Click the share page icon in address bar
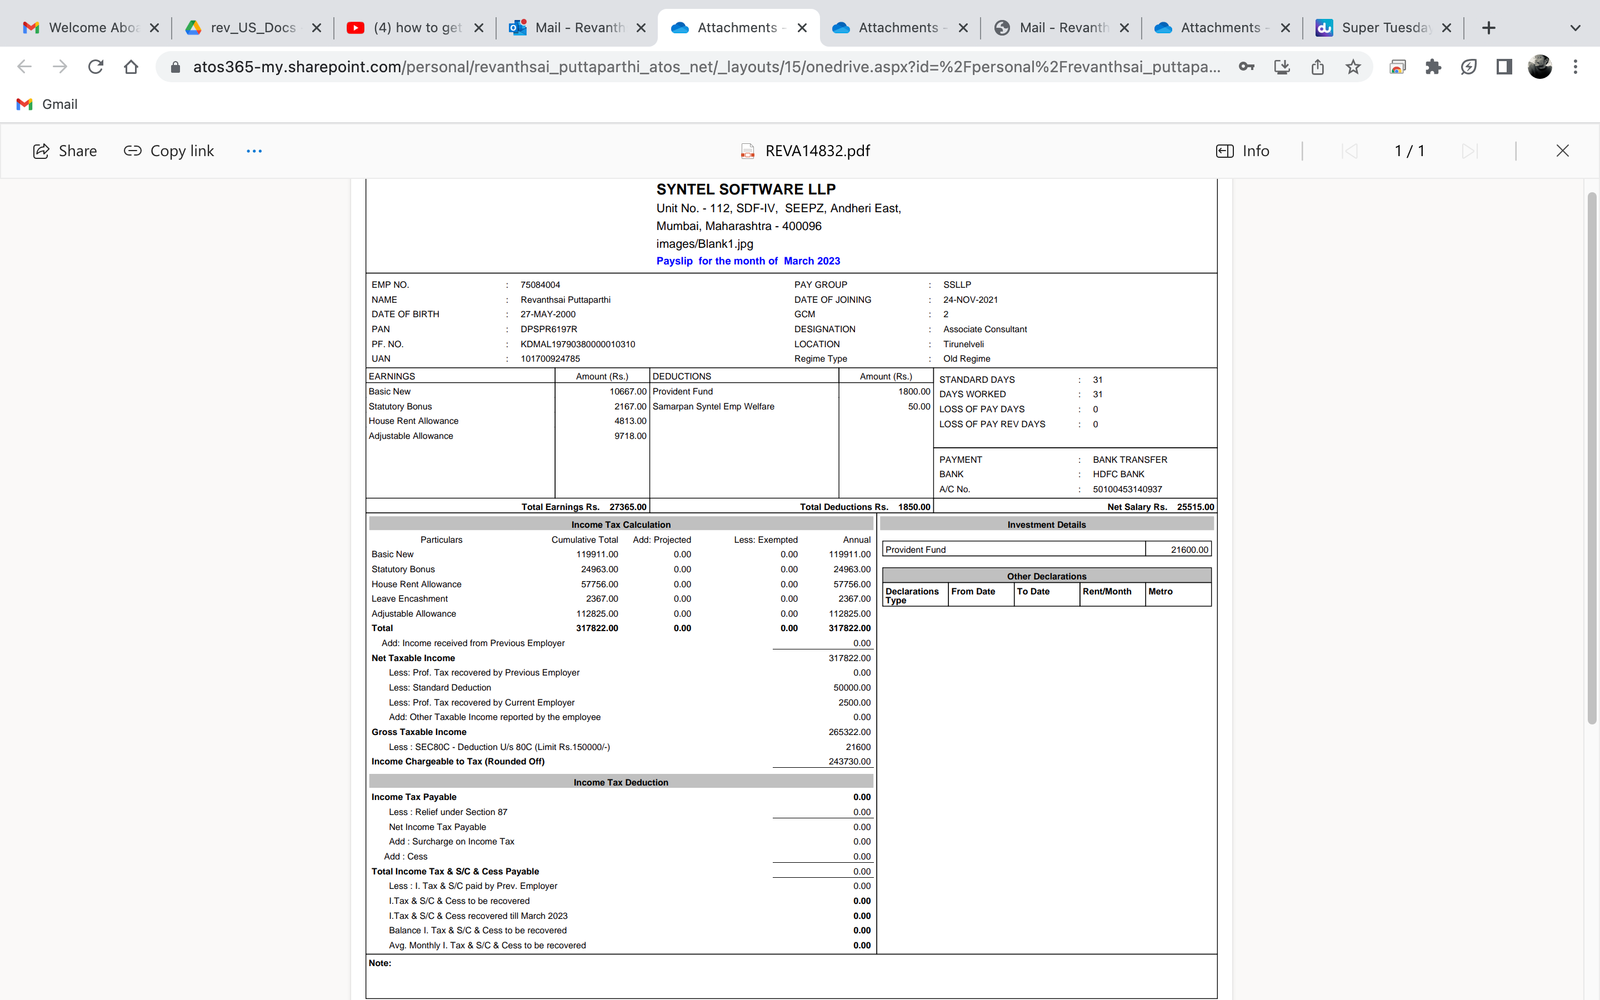The image size is (1600, 1000). [1318, 67]
